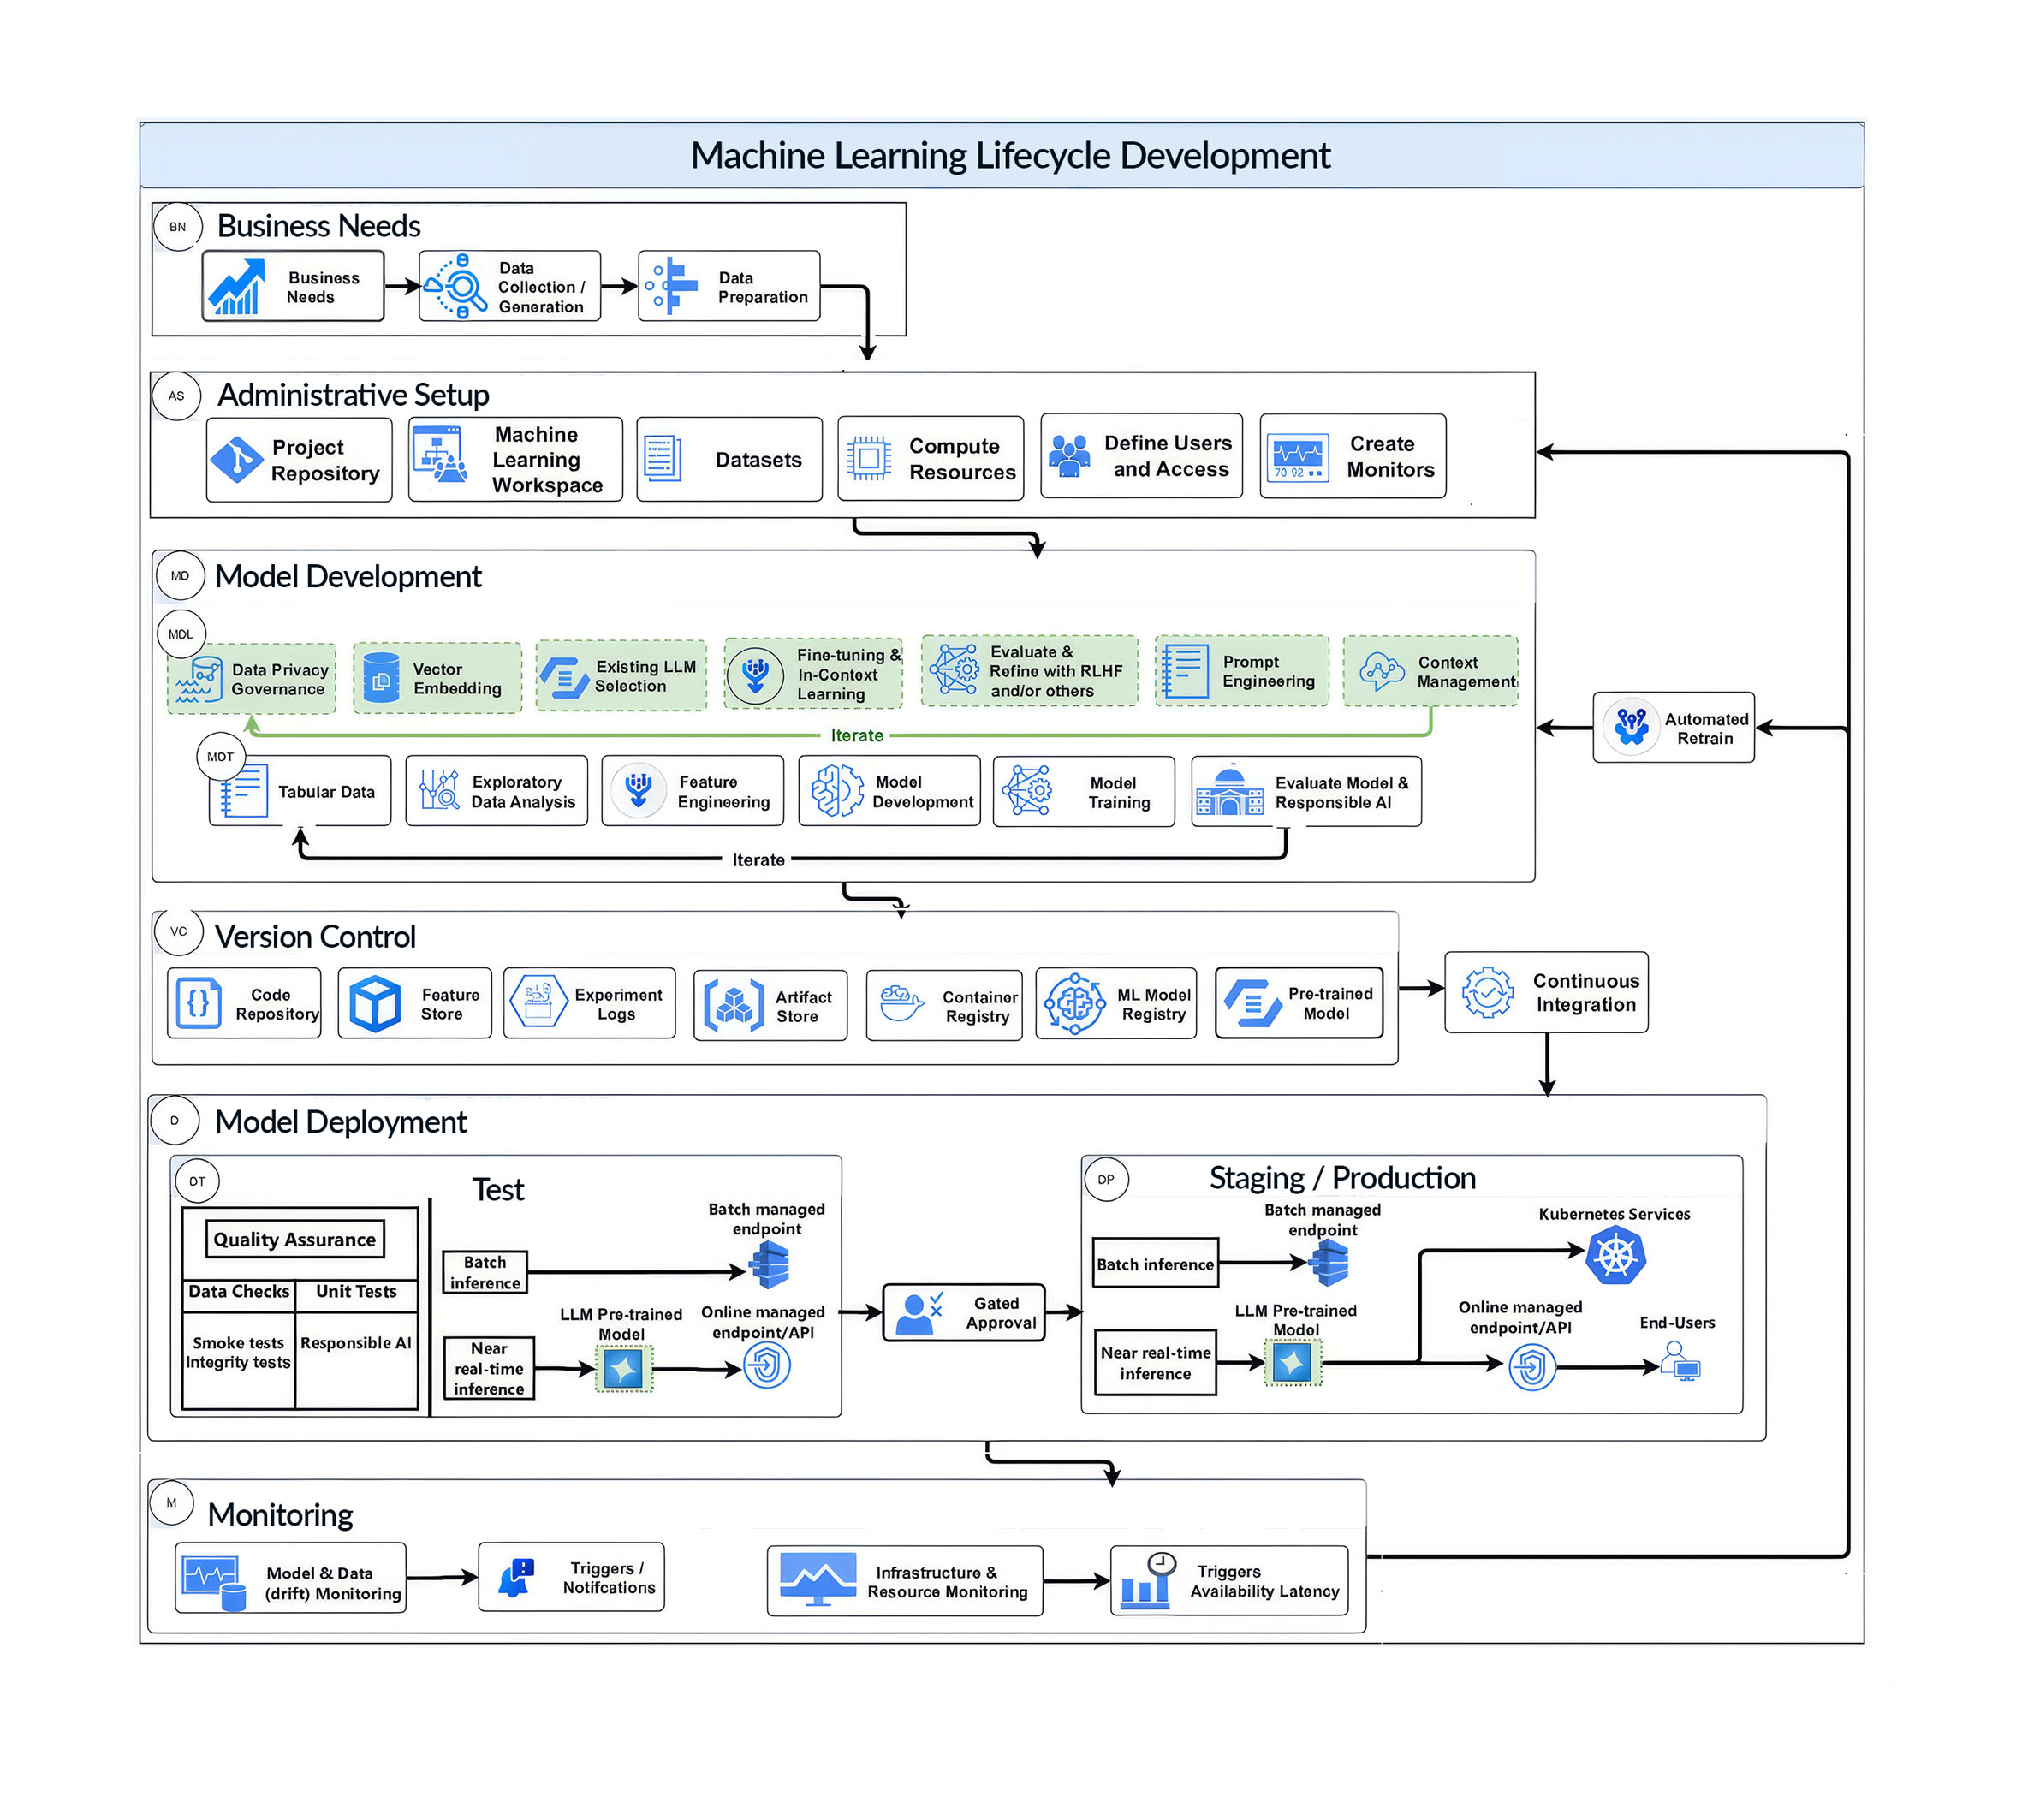
Task: Click the green Iterate label
Action: (x=857, y=736)
